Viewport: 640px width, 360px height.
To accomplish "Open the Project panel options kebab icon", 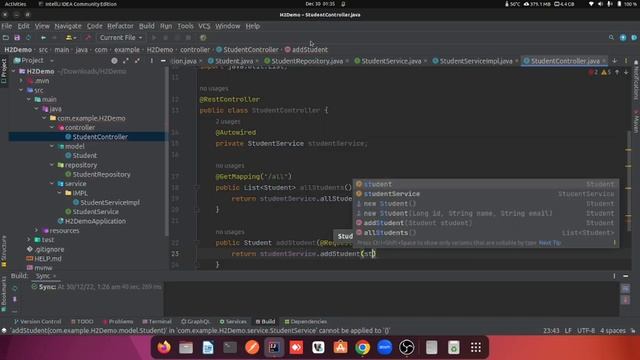I will click(151, 61).
